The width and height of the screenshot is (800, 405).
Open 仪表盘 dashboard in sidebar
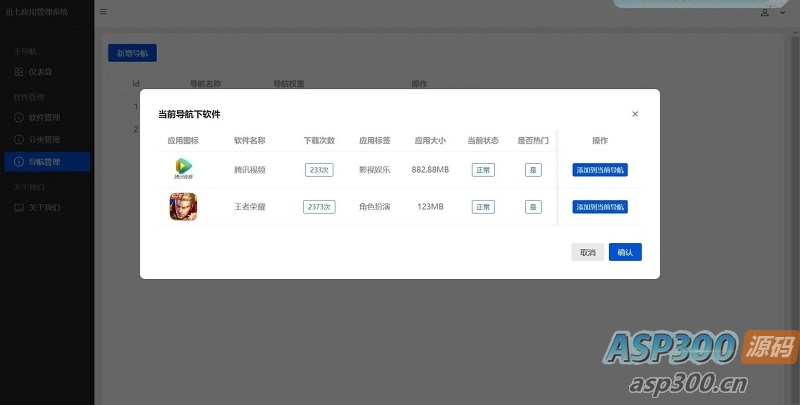pos(40,72)
